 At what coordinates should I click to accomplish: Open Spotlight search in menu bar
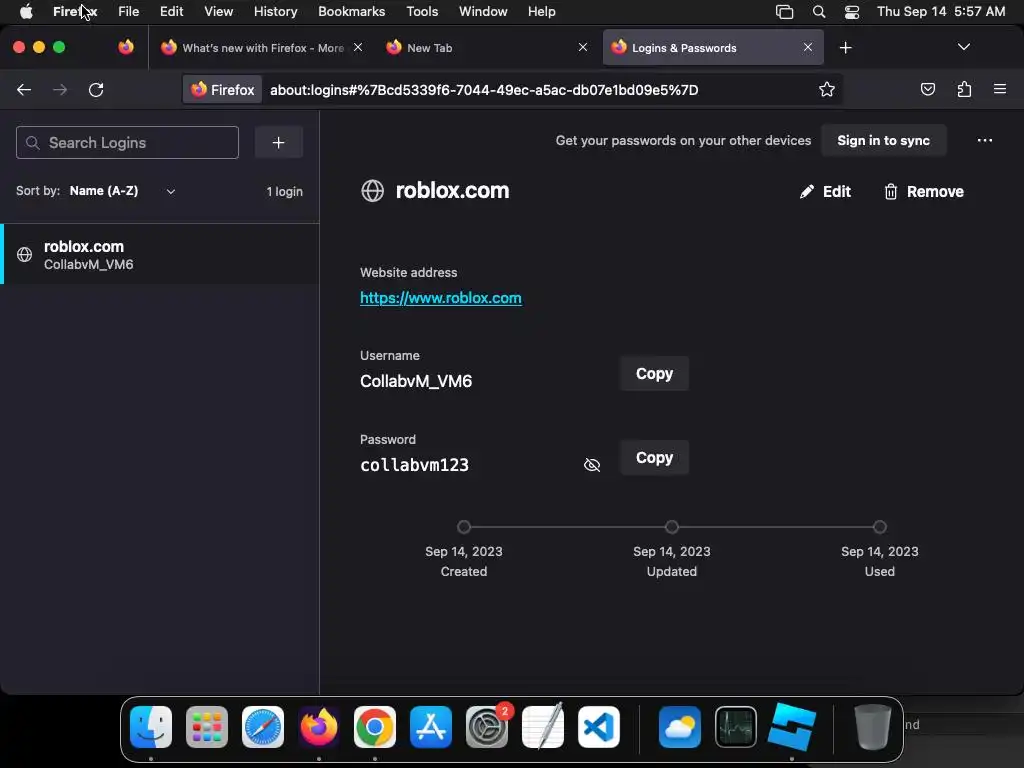point(819,11)
